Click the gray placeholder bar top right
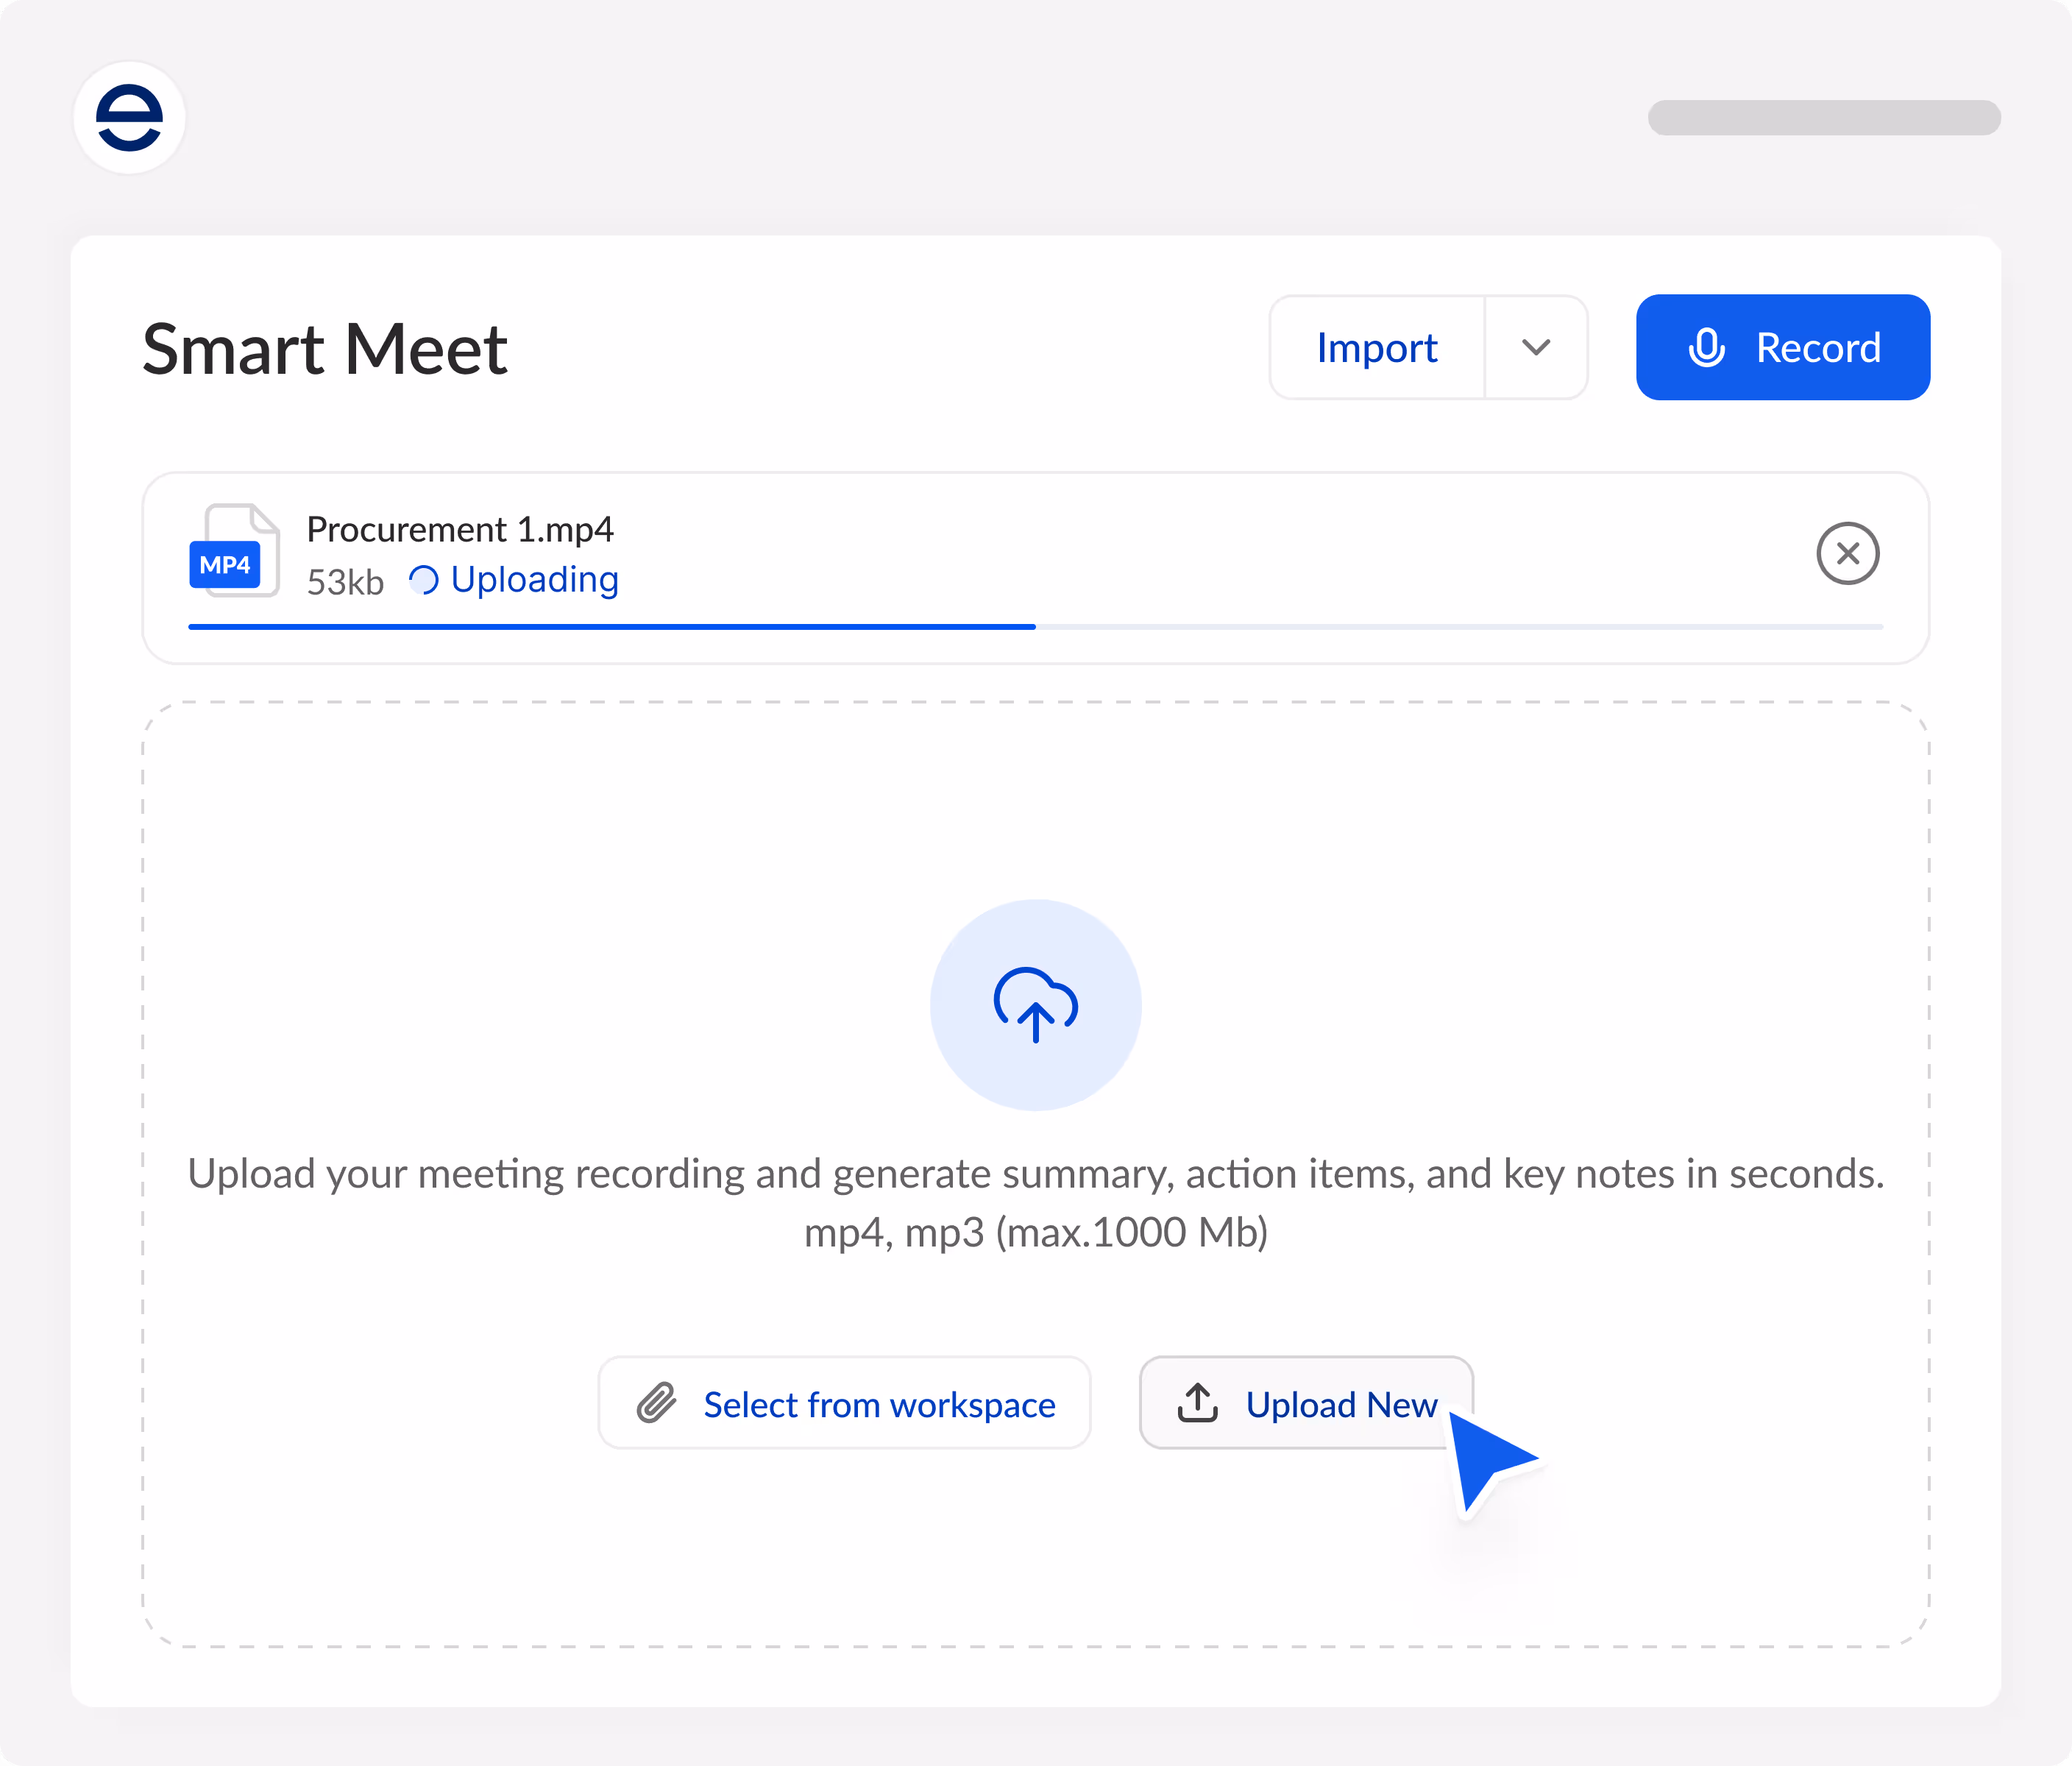2072x1766 pixels. point(1823,118)
